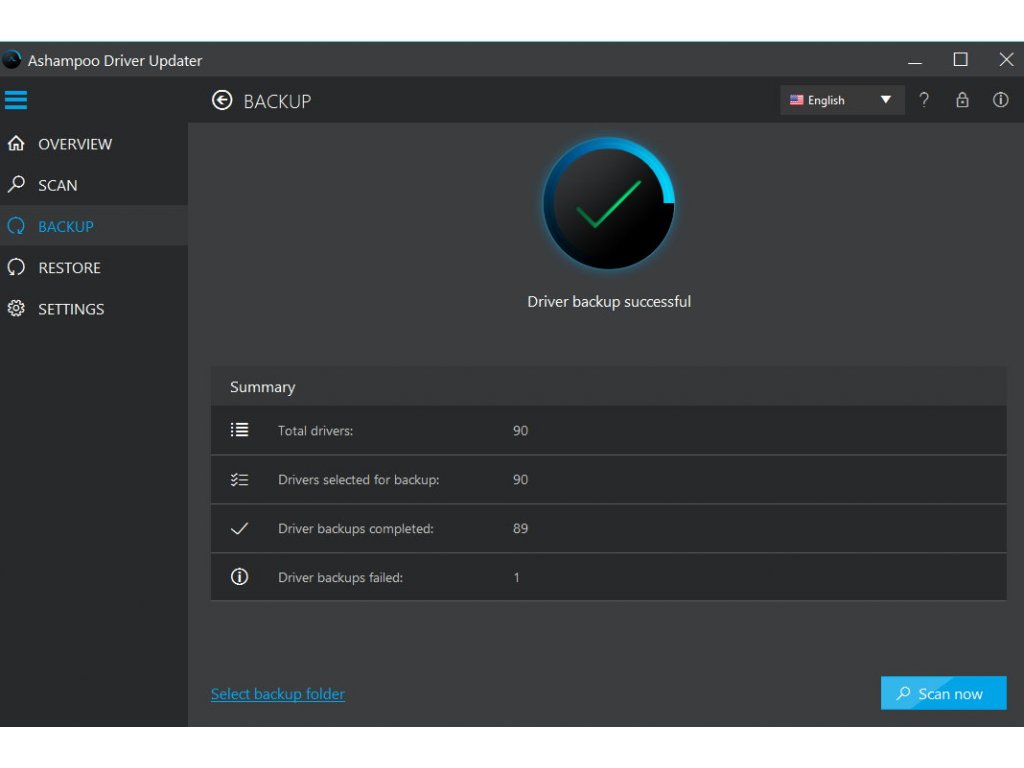Click the 'Total drivers:' label

[315, 430]
